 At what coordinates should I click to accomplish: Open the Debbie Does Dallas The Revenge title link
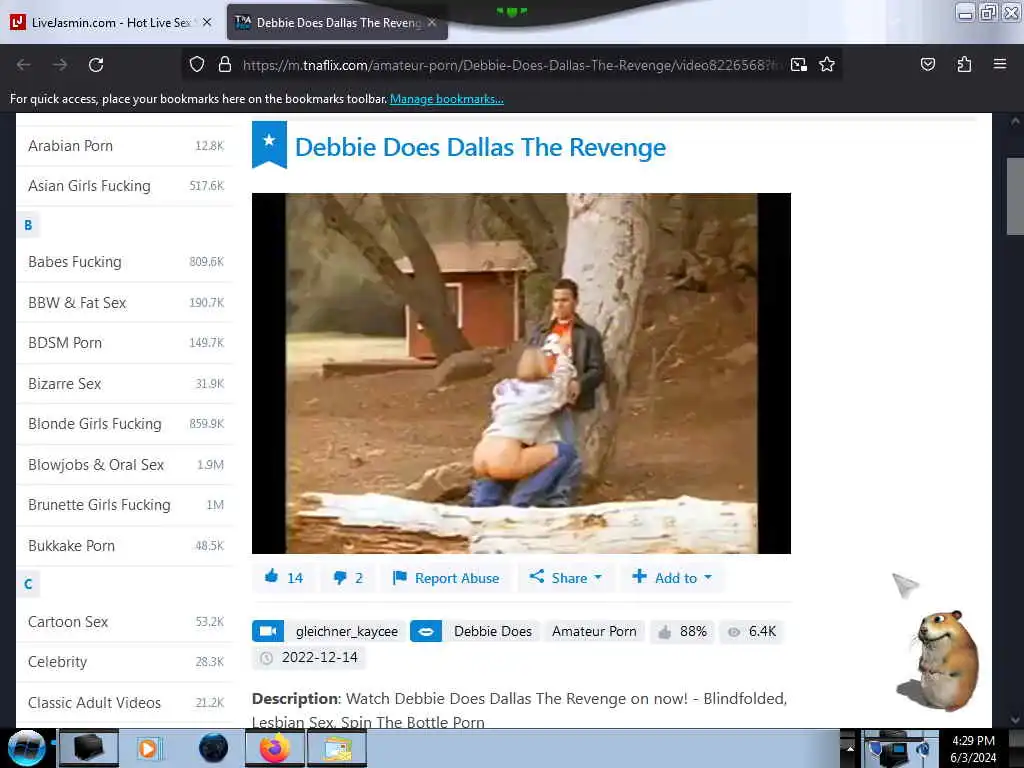tap(481, 147)
